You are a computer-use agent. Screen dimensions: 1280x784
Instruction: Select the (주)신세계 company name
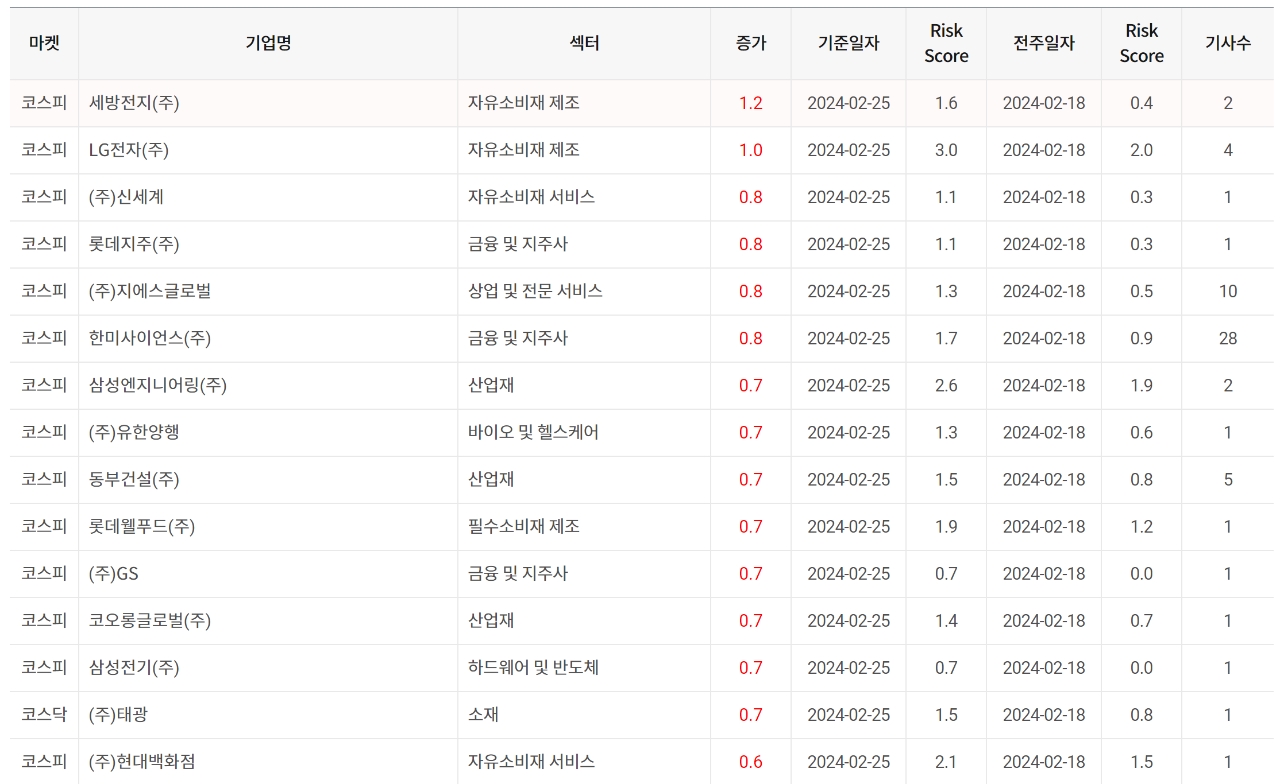[x=126, y=197]
